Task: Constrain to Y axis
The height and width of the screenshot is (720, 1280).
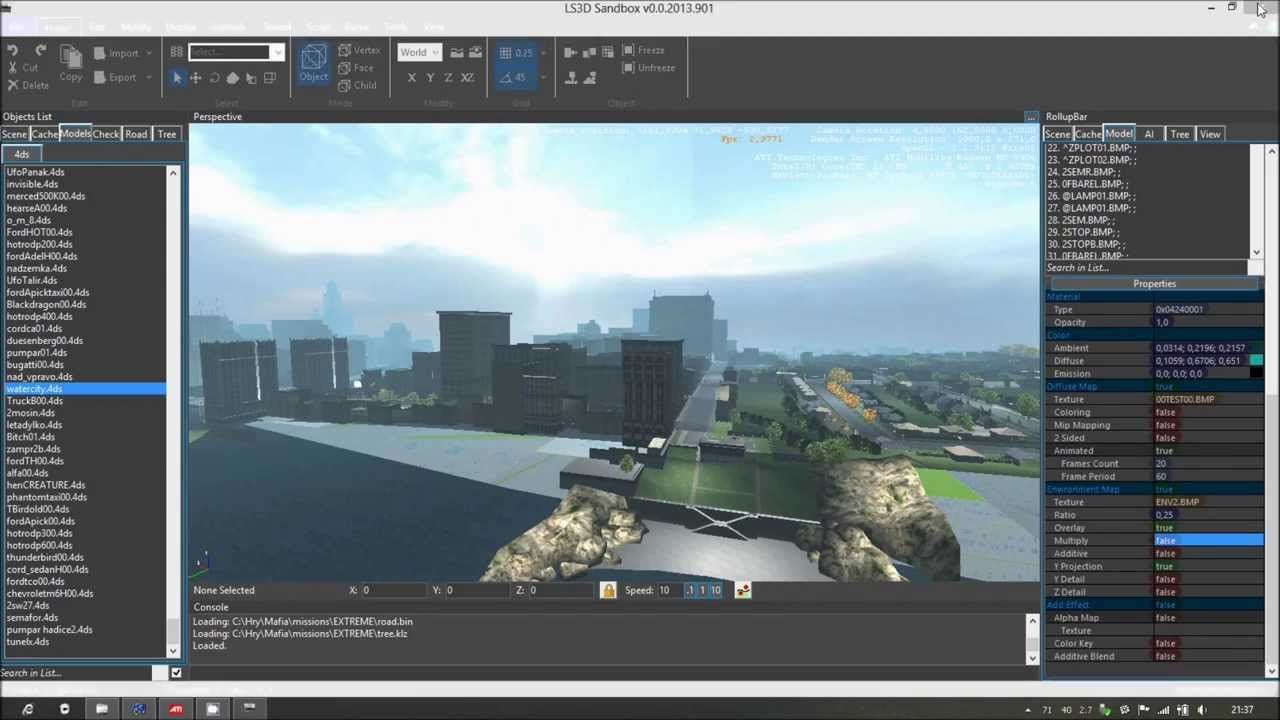Action: [x=430, y=77]
